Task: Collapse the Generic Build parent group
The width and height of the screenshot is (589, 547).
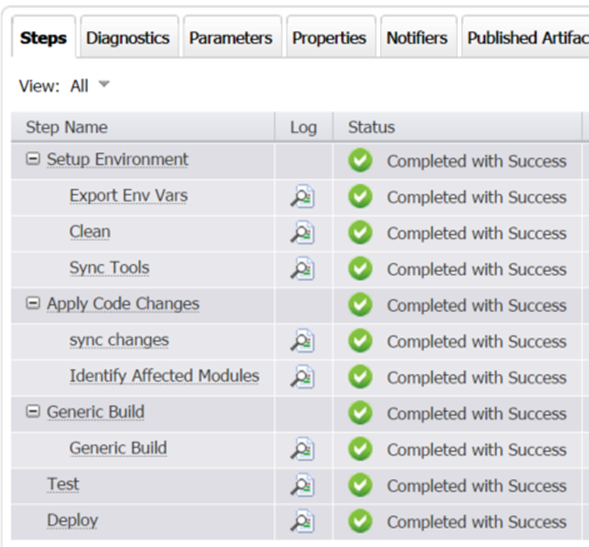Action: (x=33, y=411)
